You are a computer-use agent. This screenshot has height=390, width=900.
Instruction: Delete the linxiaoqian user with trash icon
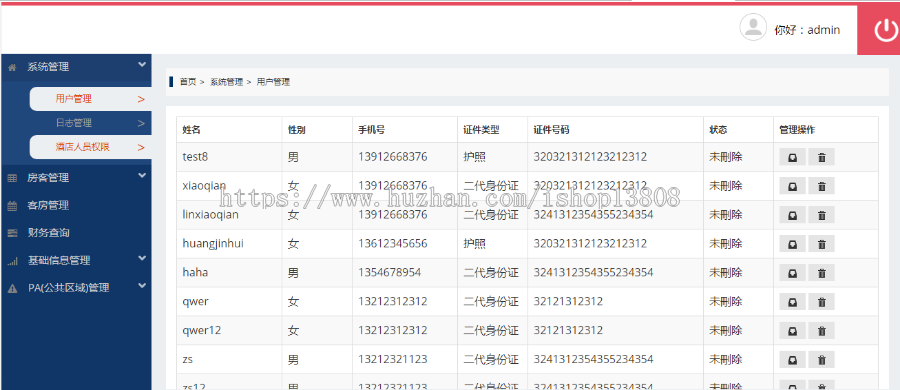click(x=821, y=215)
